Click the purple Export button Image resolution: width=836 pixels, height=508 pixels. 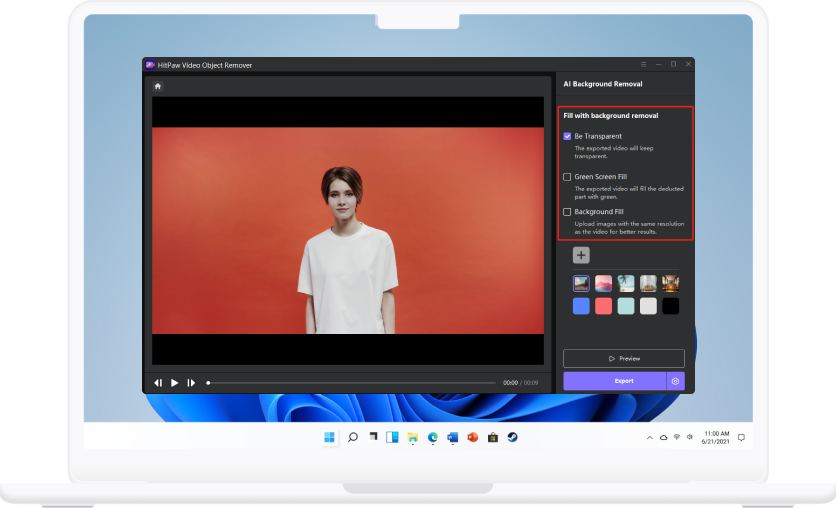coord(614,381)
